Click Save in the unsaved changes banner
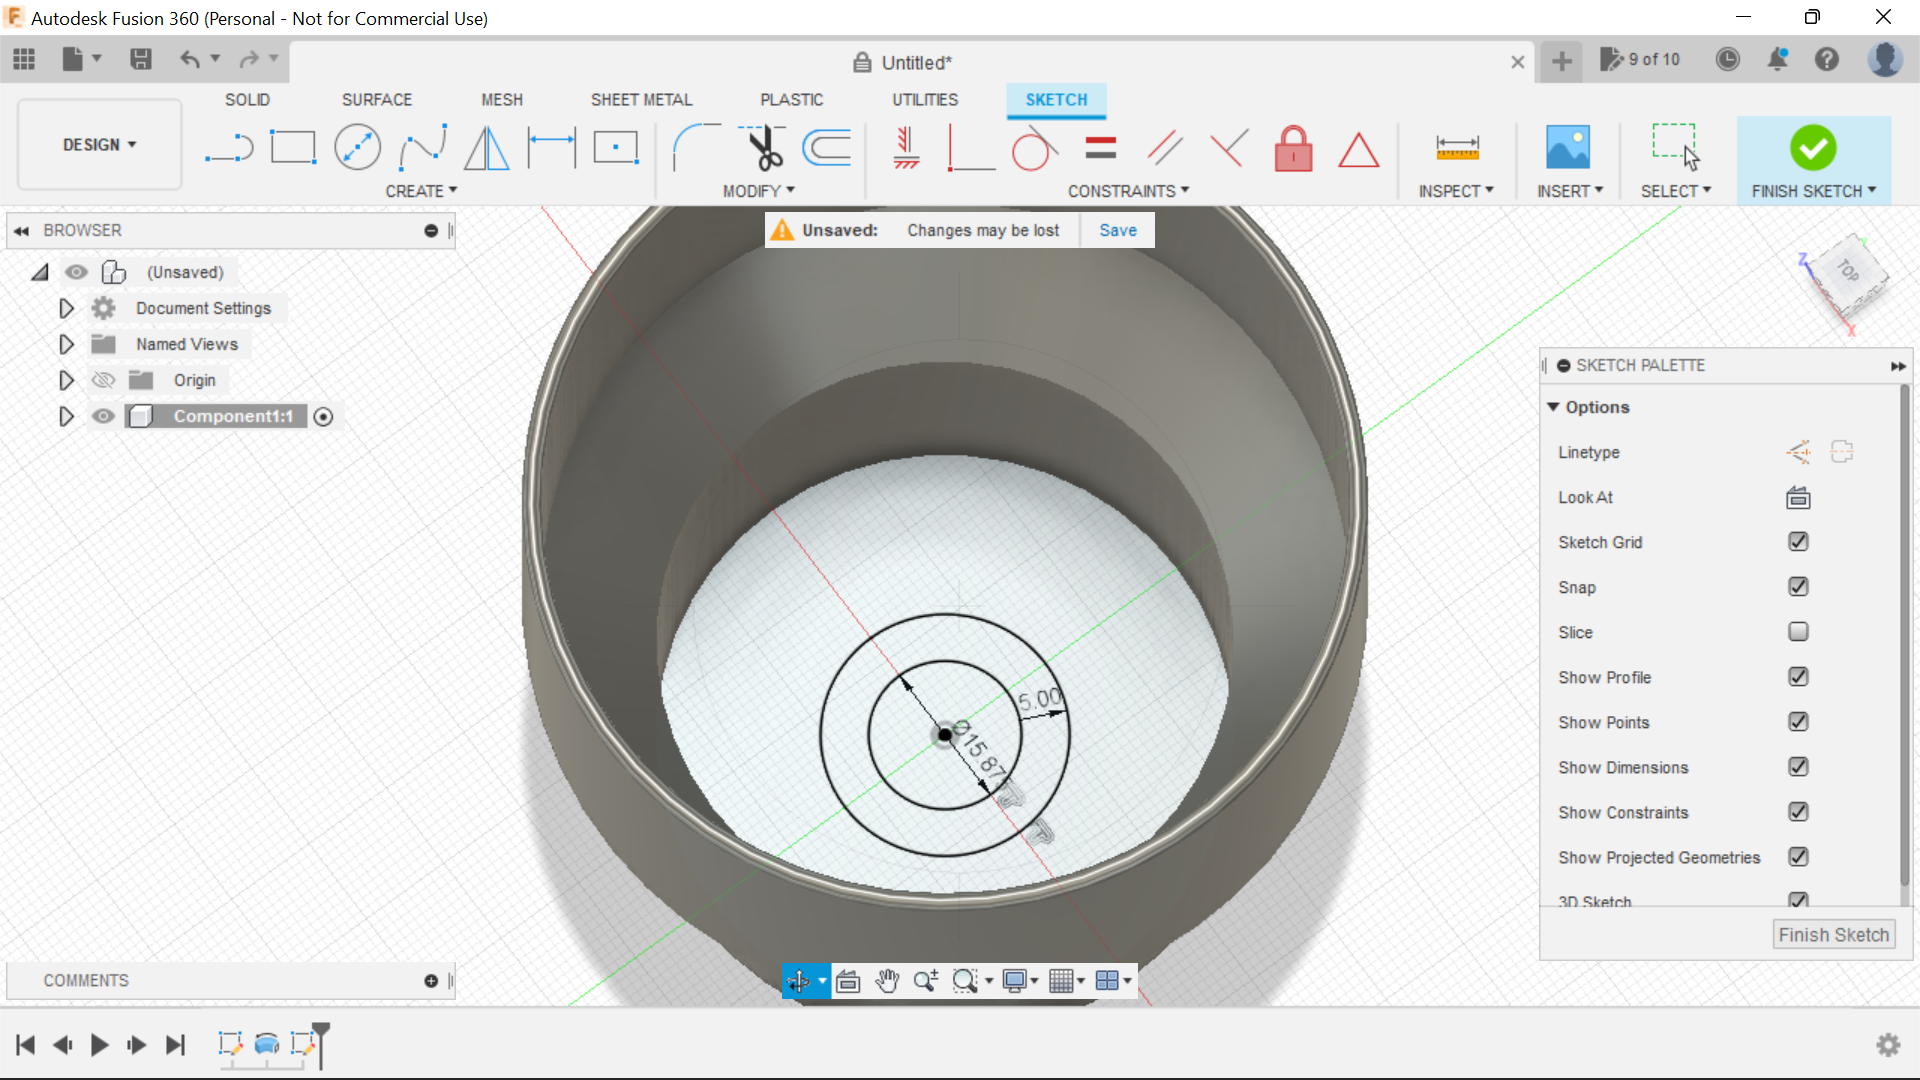Screen dimensions: 1920x1080 (x=1117, y=230)
